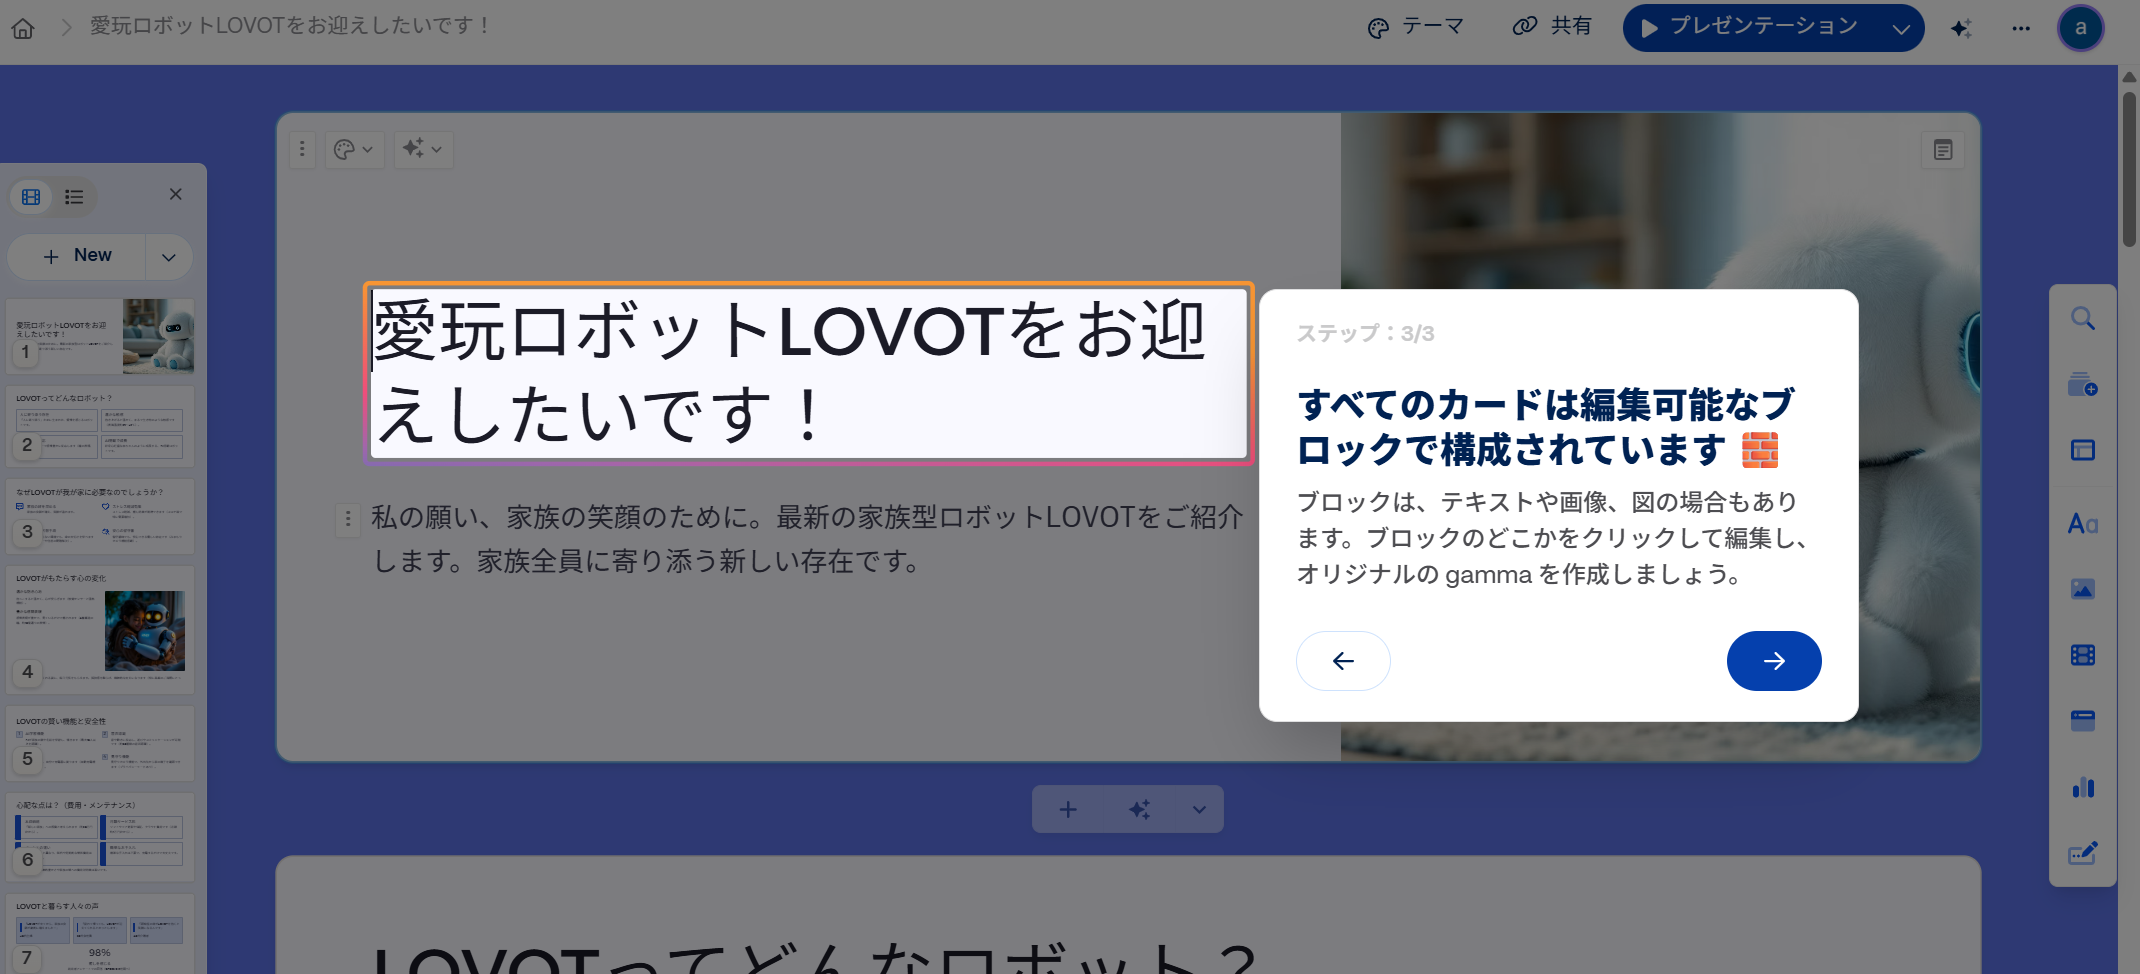Open the テーマ theme menu
This screenshot has height=974, width=2140.
1416,27
